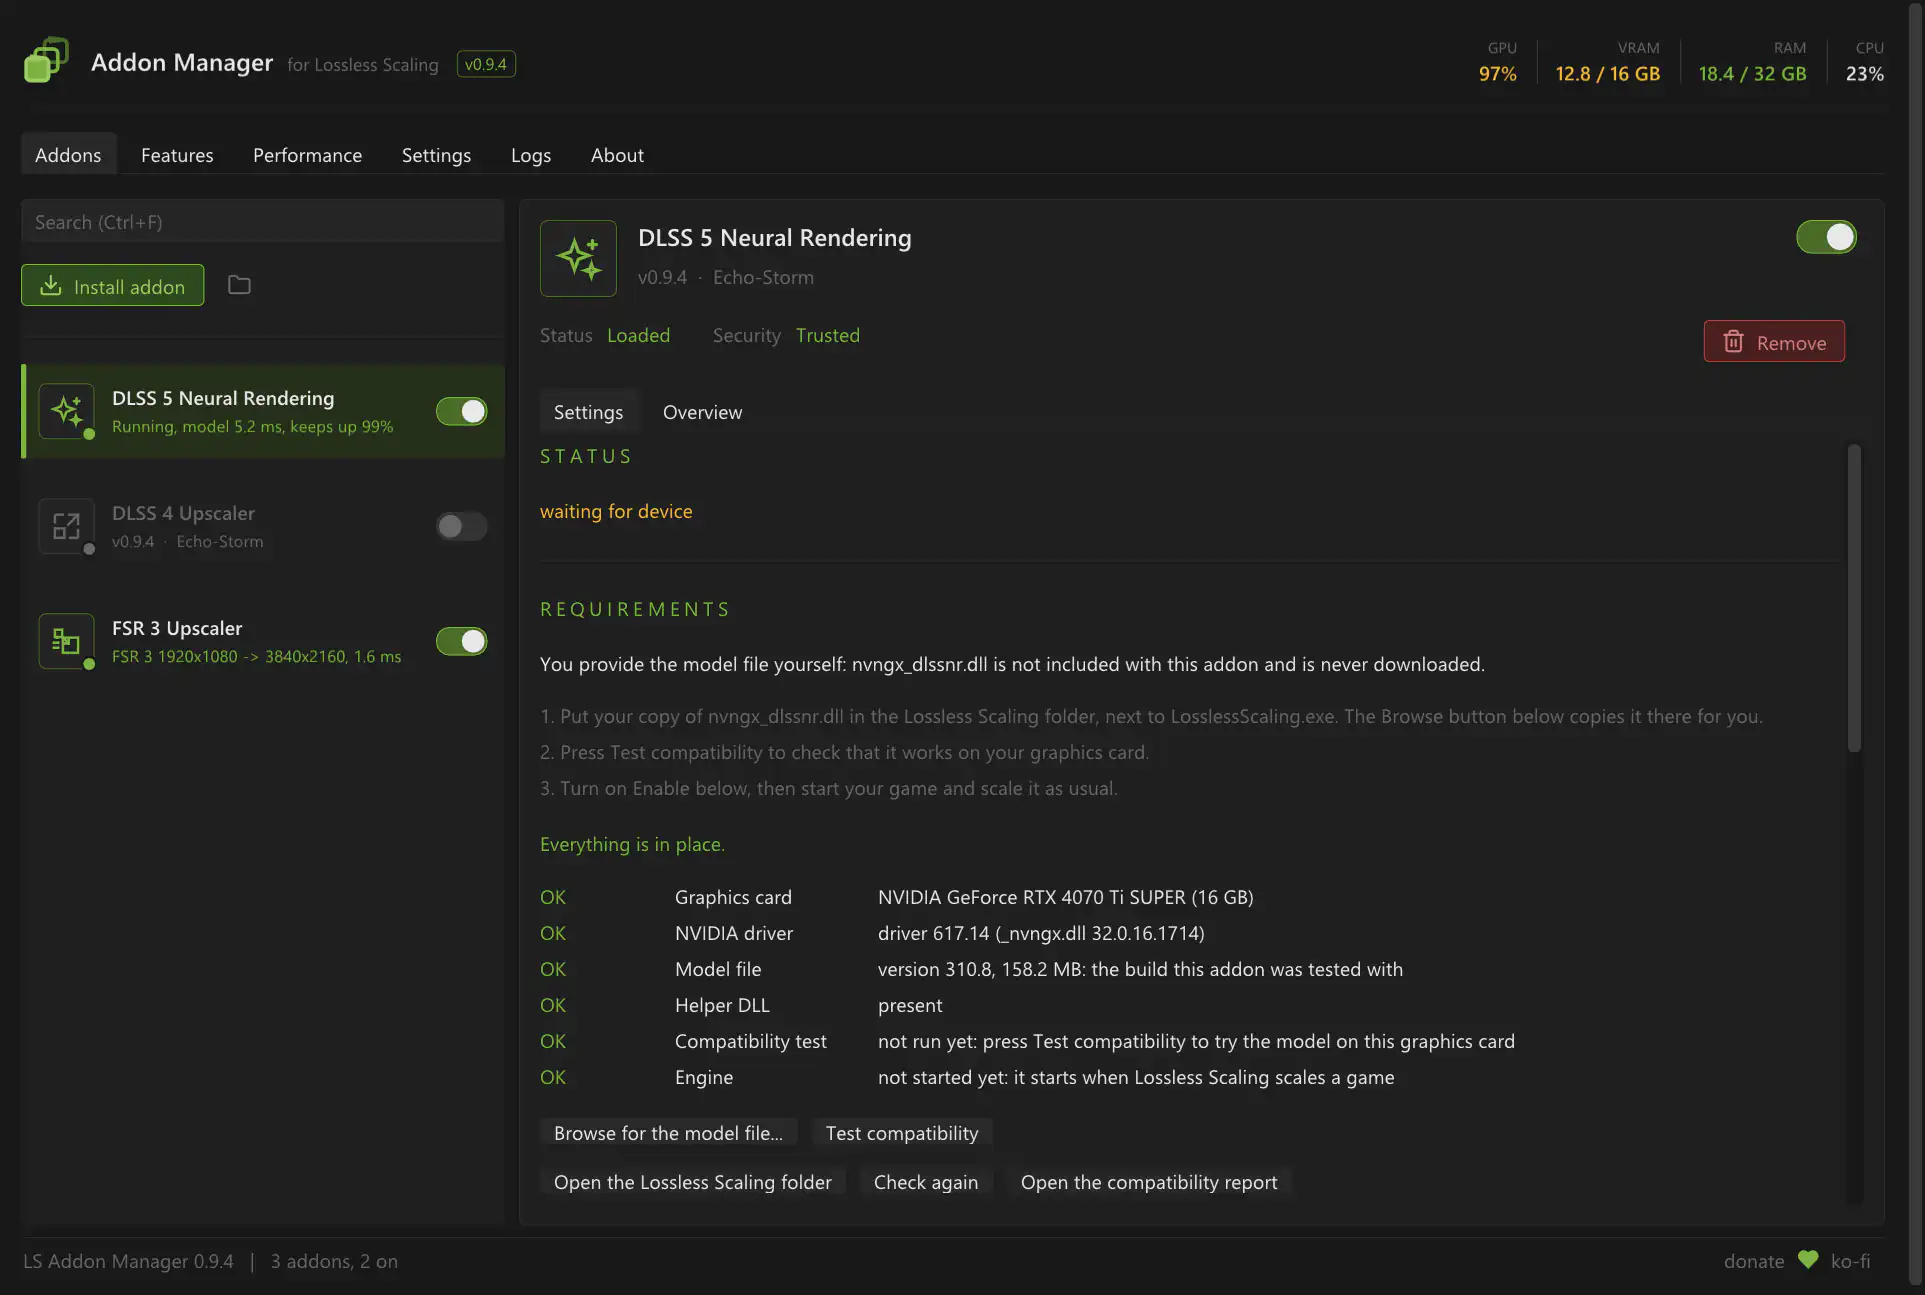Click the large DLSS 5 sparkle icon in details

pos(578,258)
